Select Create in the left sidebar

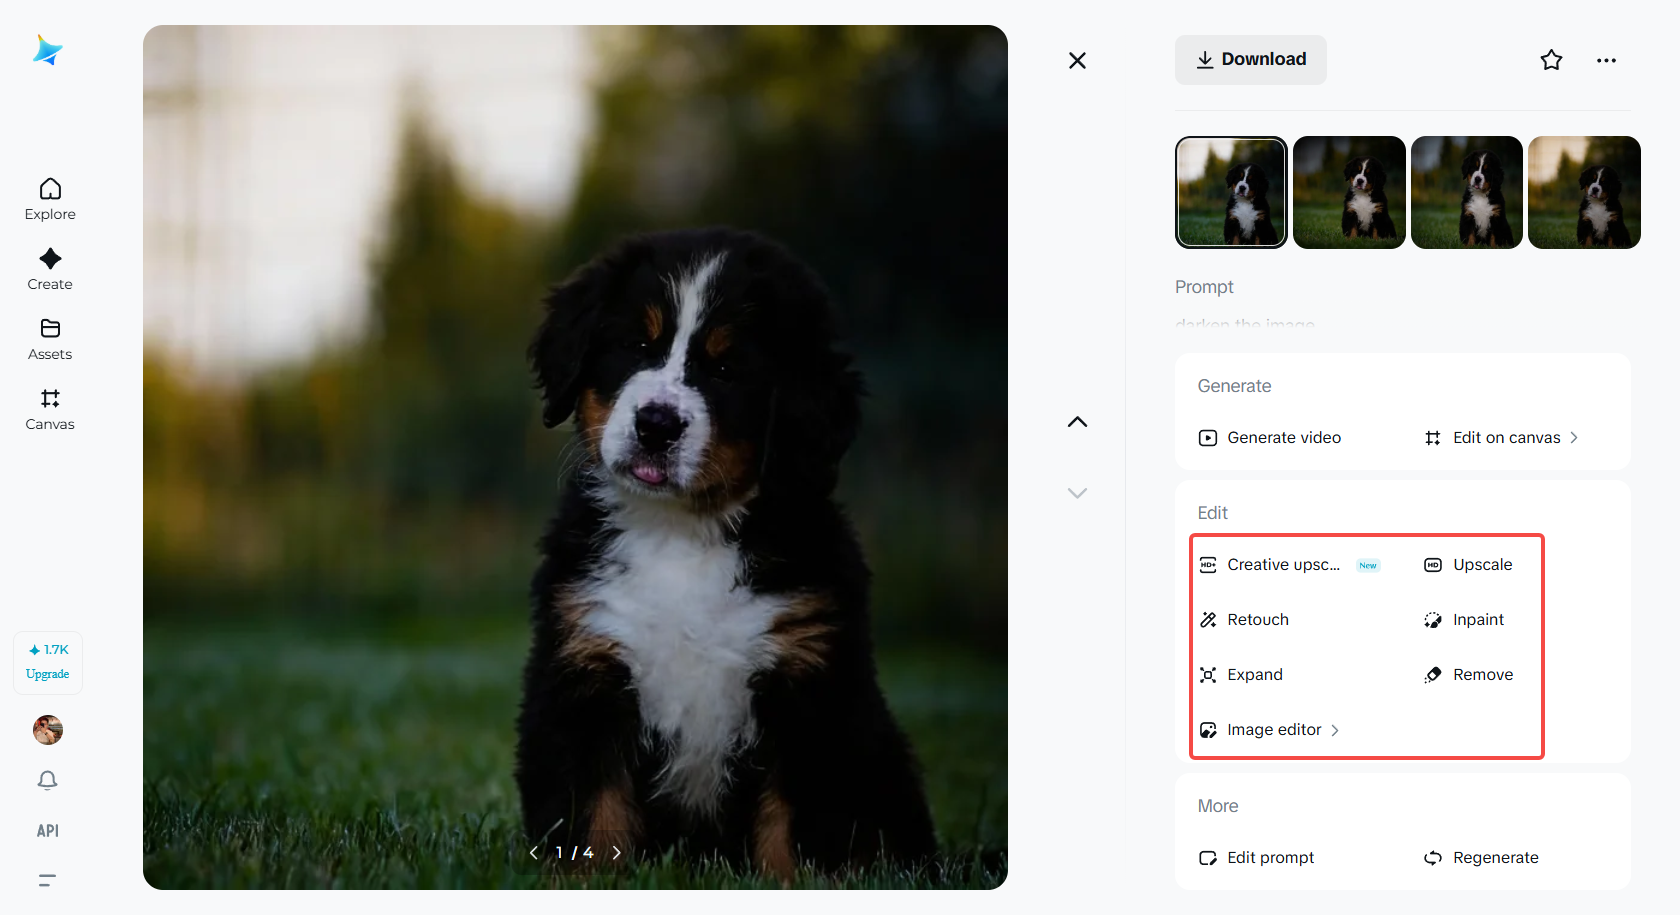(49, 268)
